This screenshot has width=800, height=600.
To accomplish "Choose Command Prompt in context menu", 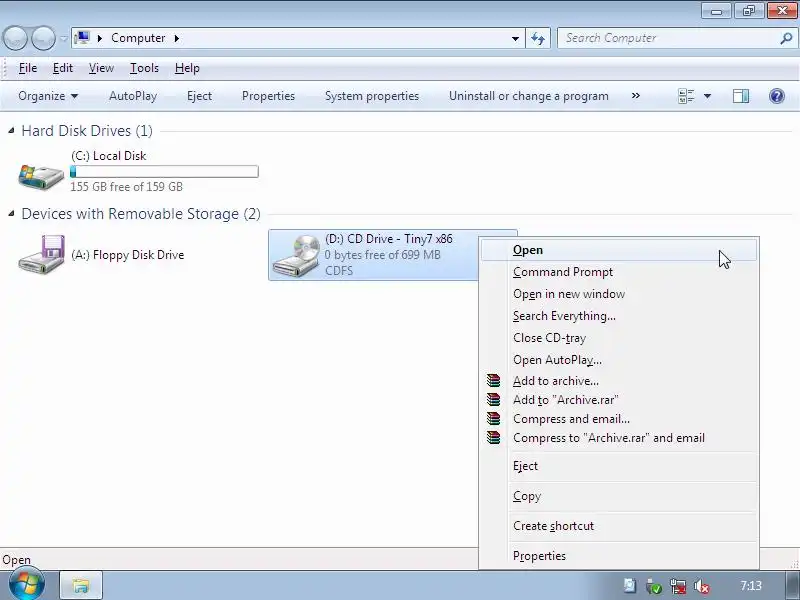I will pyautogui.click(x=619, y=272).
